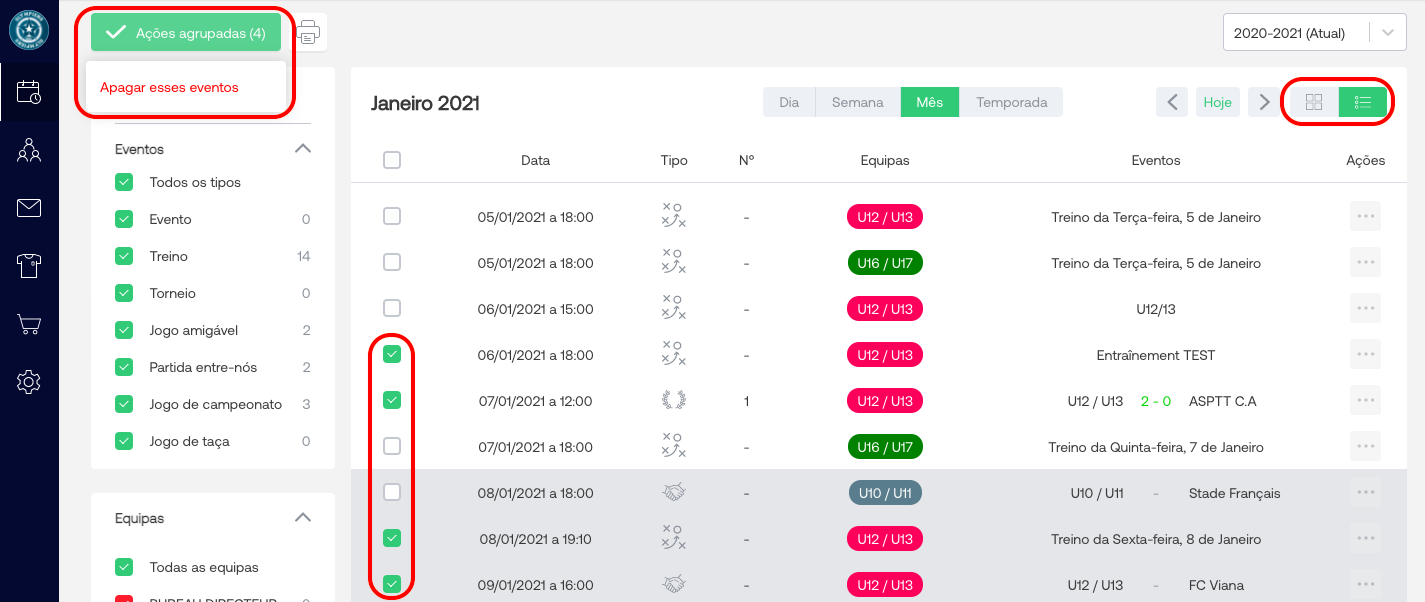Open the settings gear icon
This screenshot has height=602, width=1425.
tap(29, 381)
